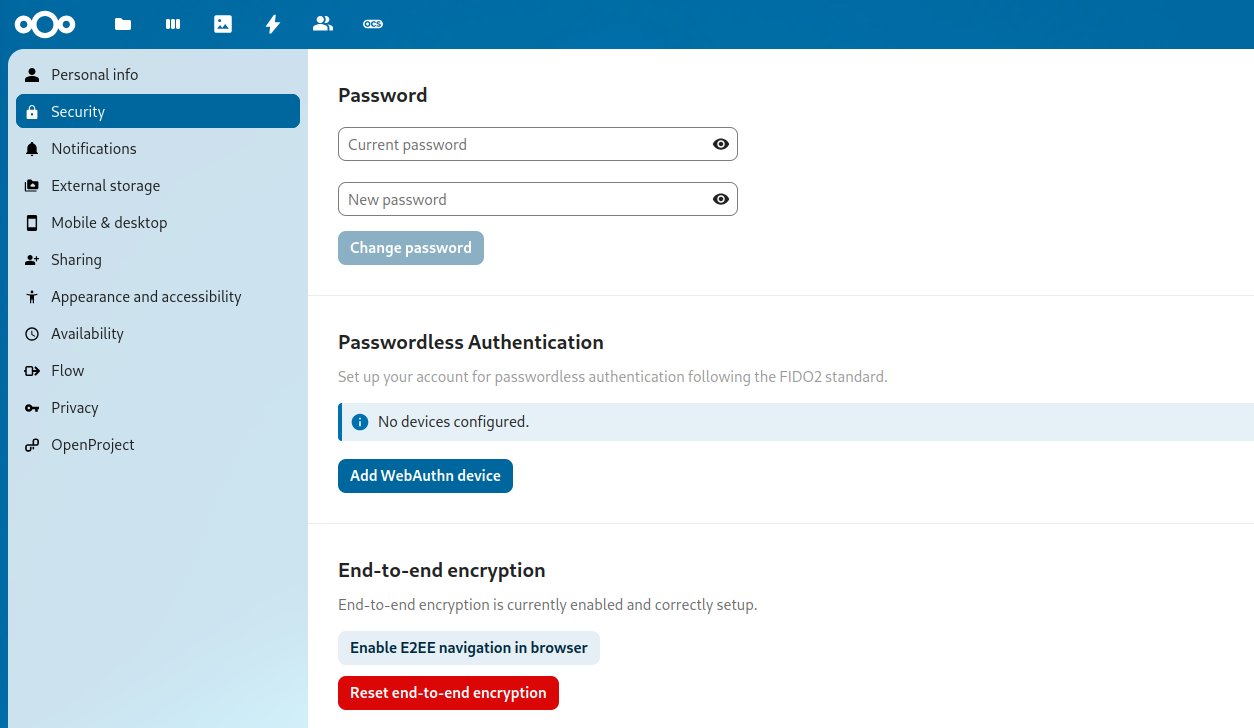Show the current password using eye icon
The width and height of the screenshot is (1254, 728).
(720, 144)
